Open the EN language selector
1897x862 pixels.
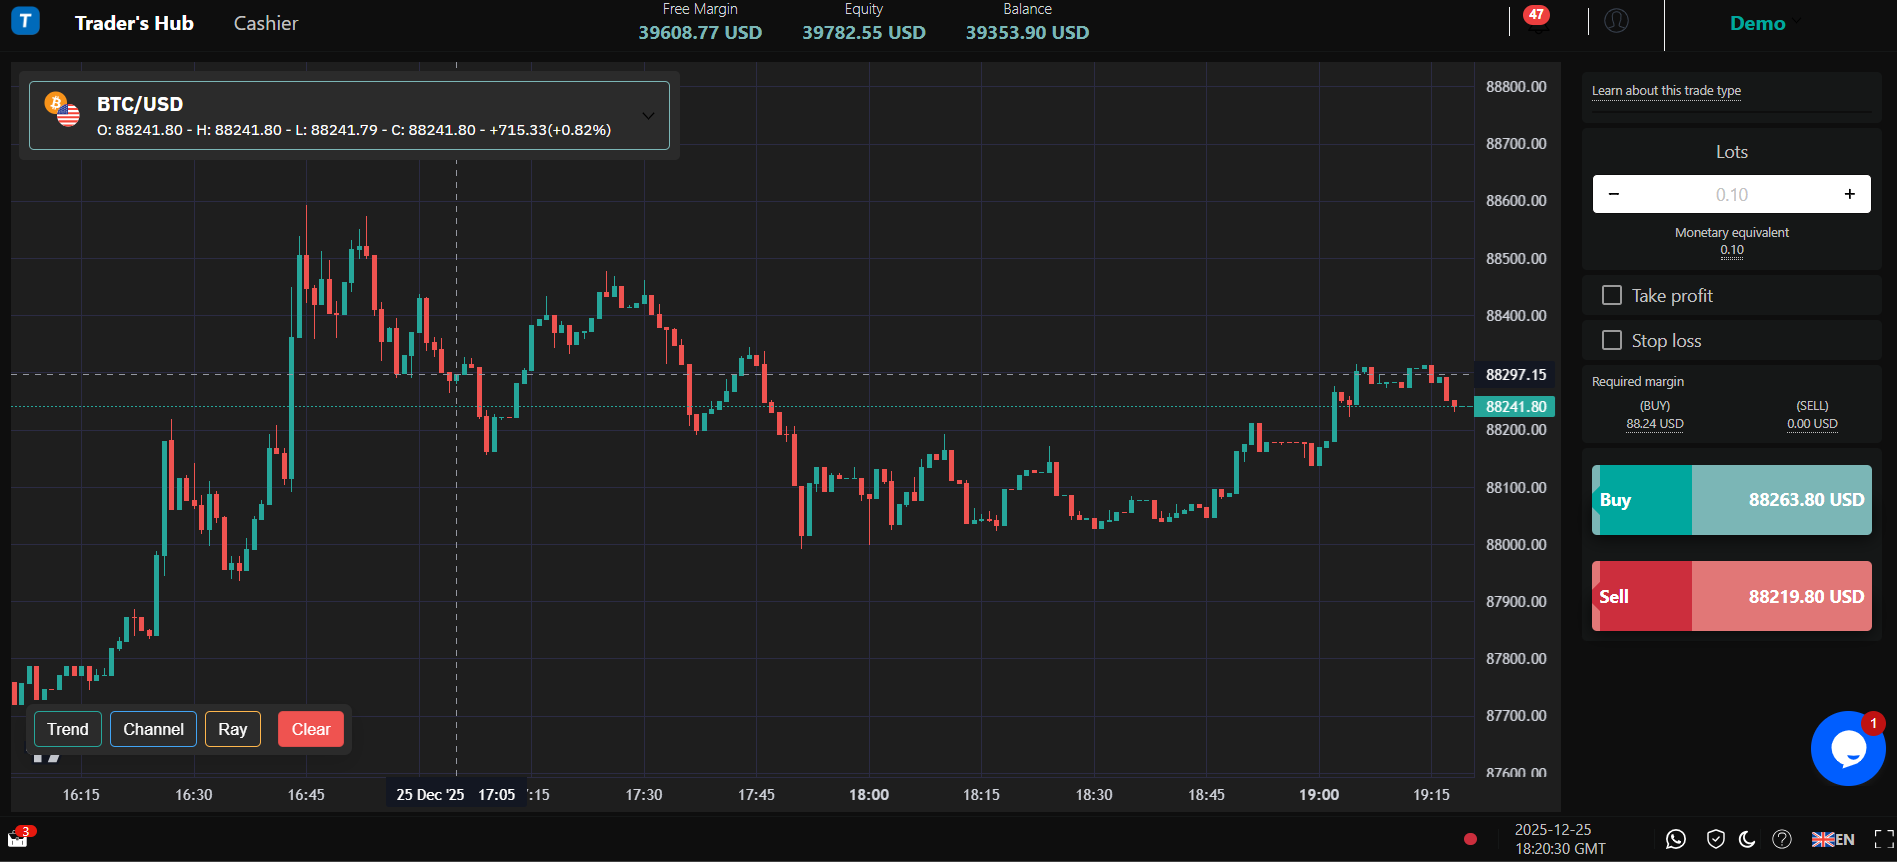point(1833,839)
